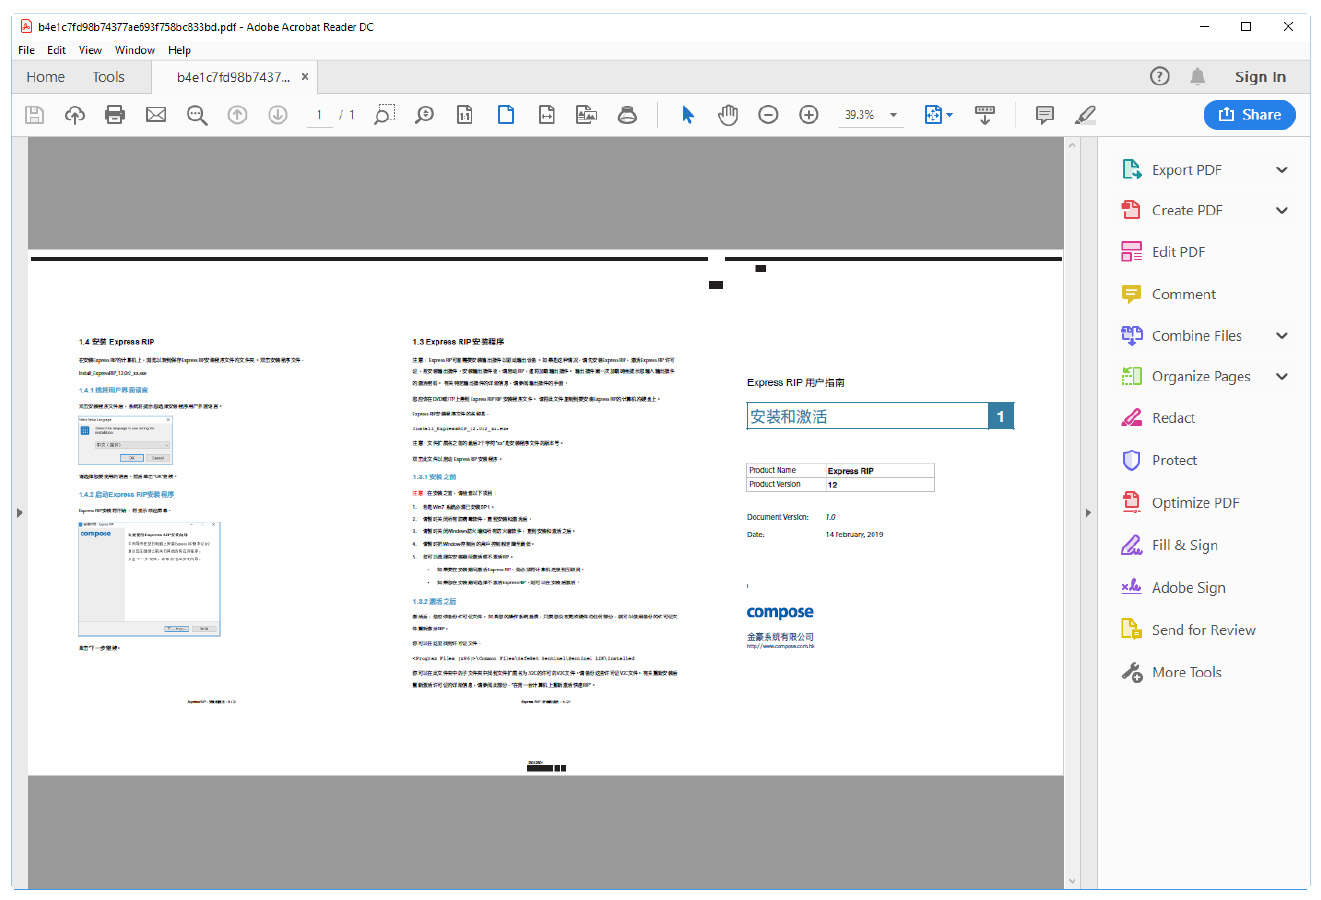Click the stamp tool icon
The image size is (1321, 900).
click(627, 115)
